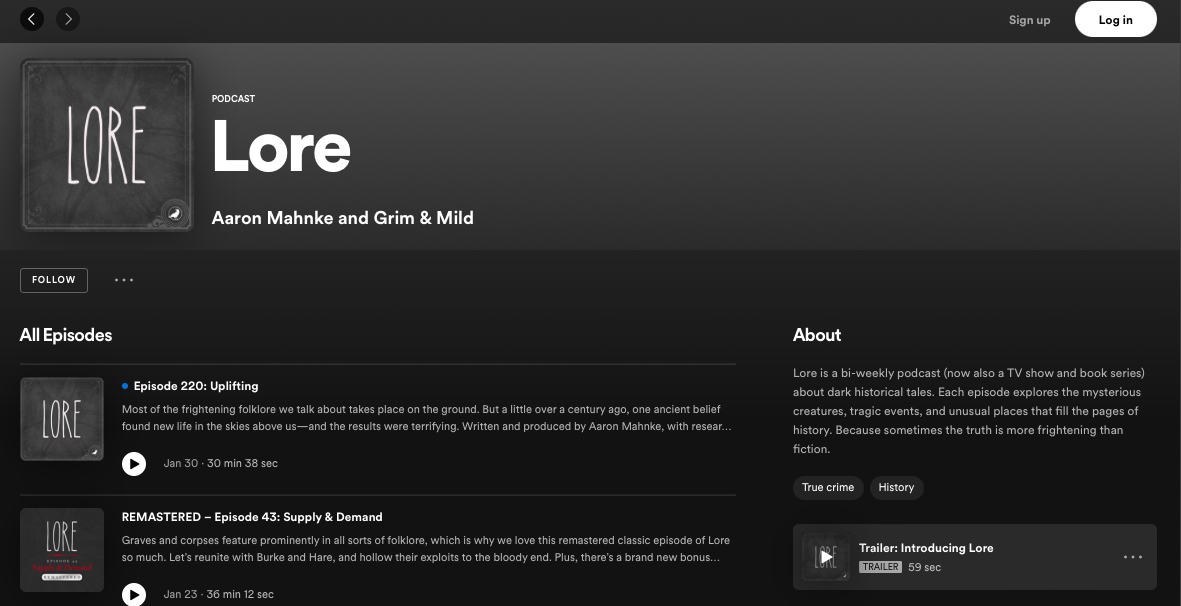Open the Lore podcast cover image

tap(107, 145)
